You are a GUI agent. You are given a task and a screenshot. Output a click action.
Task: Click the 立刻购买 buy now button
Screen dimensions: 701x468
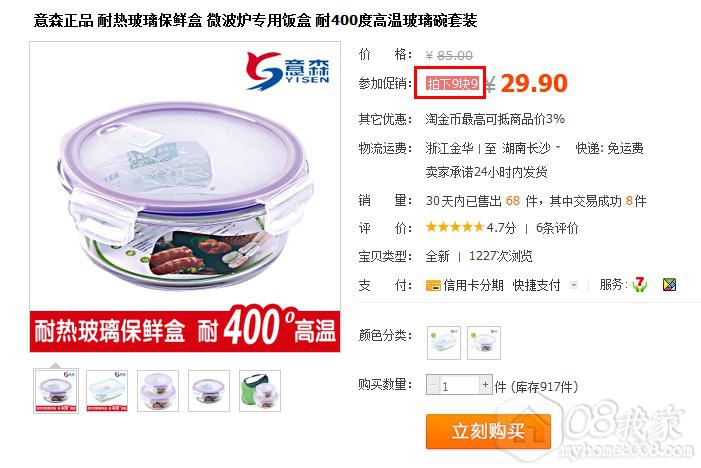tap(488, 431)
